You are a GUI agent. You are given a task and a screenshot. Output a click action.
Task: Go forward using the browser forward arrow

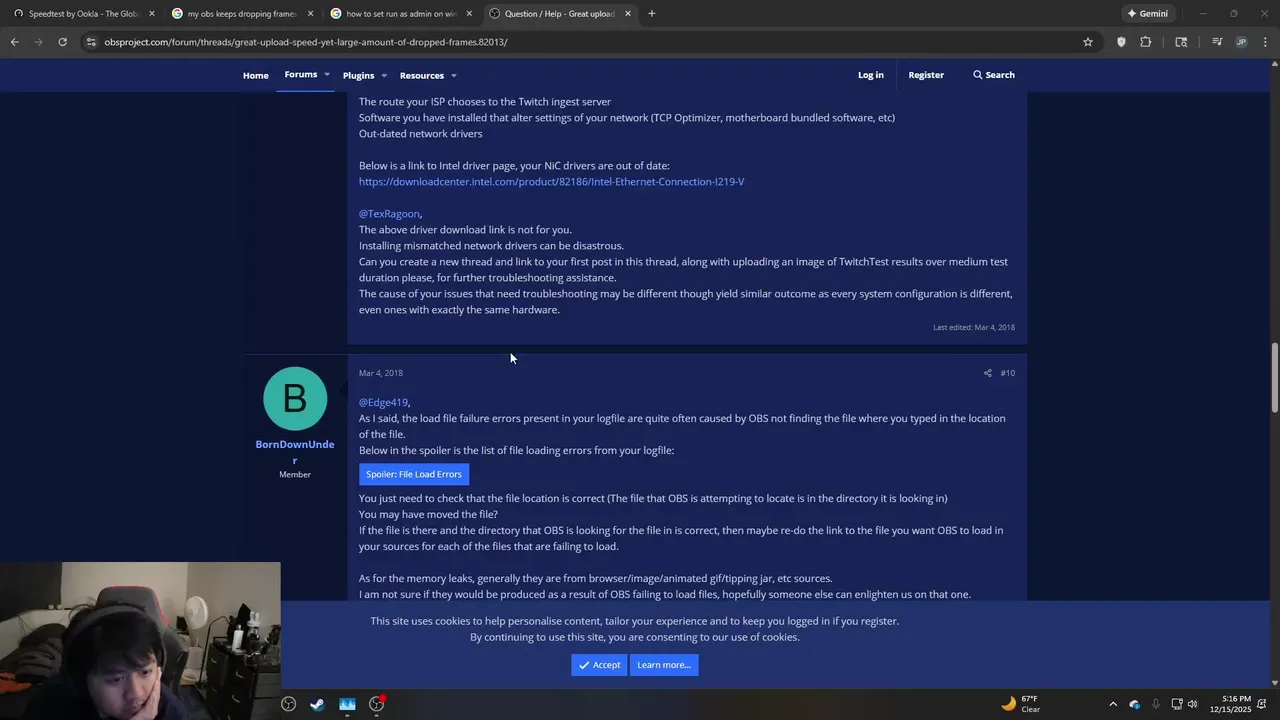tap(38, 42)
